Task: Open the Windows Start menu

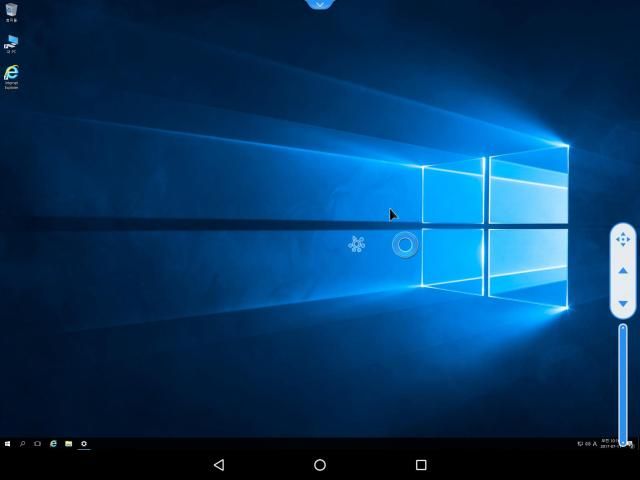Action: pyautogui.click(x=7, y=443)
